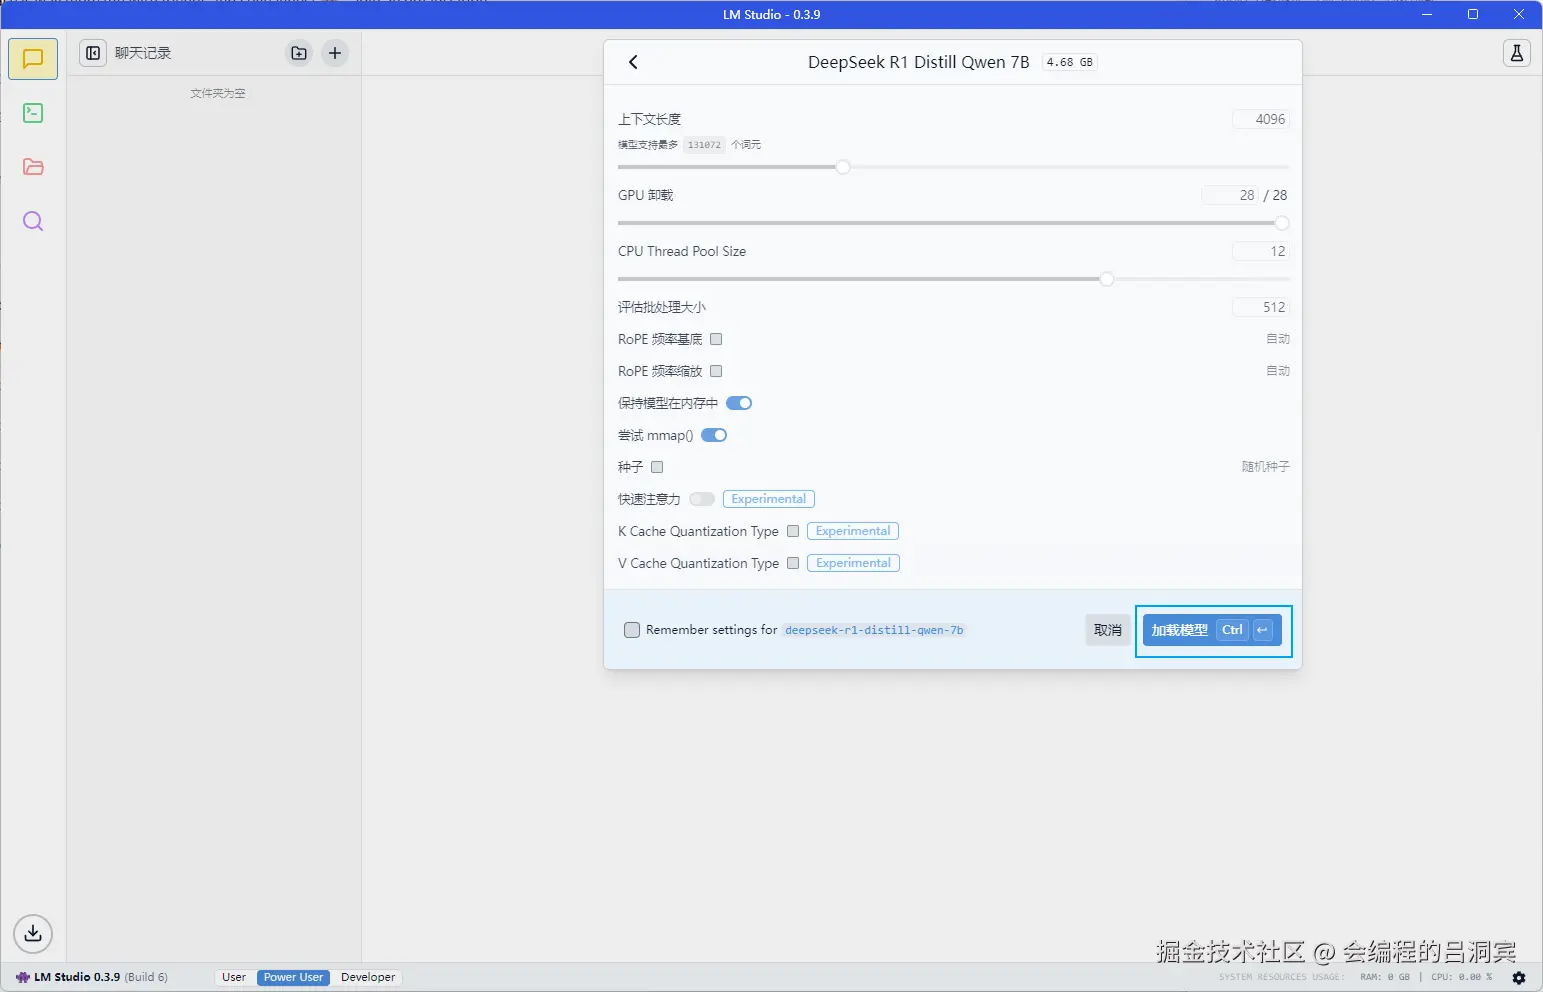
Task: Switch to the Developer mode tab
Action: (x=367, y=977)
